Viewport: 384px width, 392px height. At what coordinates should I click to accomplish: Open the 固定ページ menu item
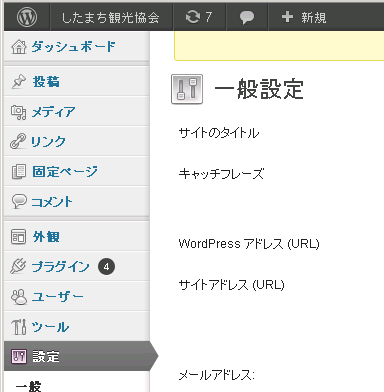(x=65, y=172)
